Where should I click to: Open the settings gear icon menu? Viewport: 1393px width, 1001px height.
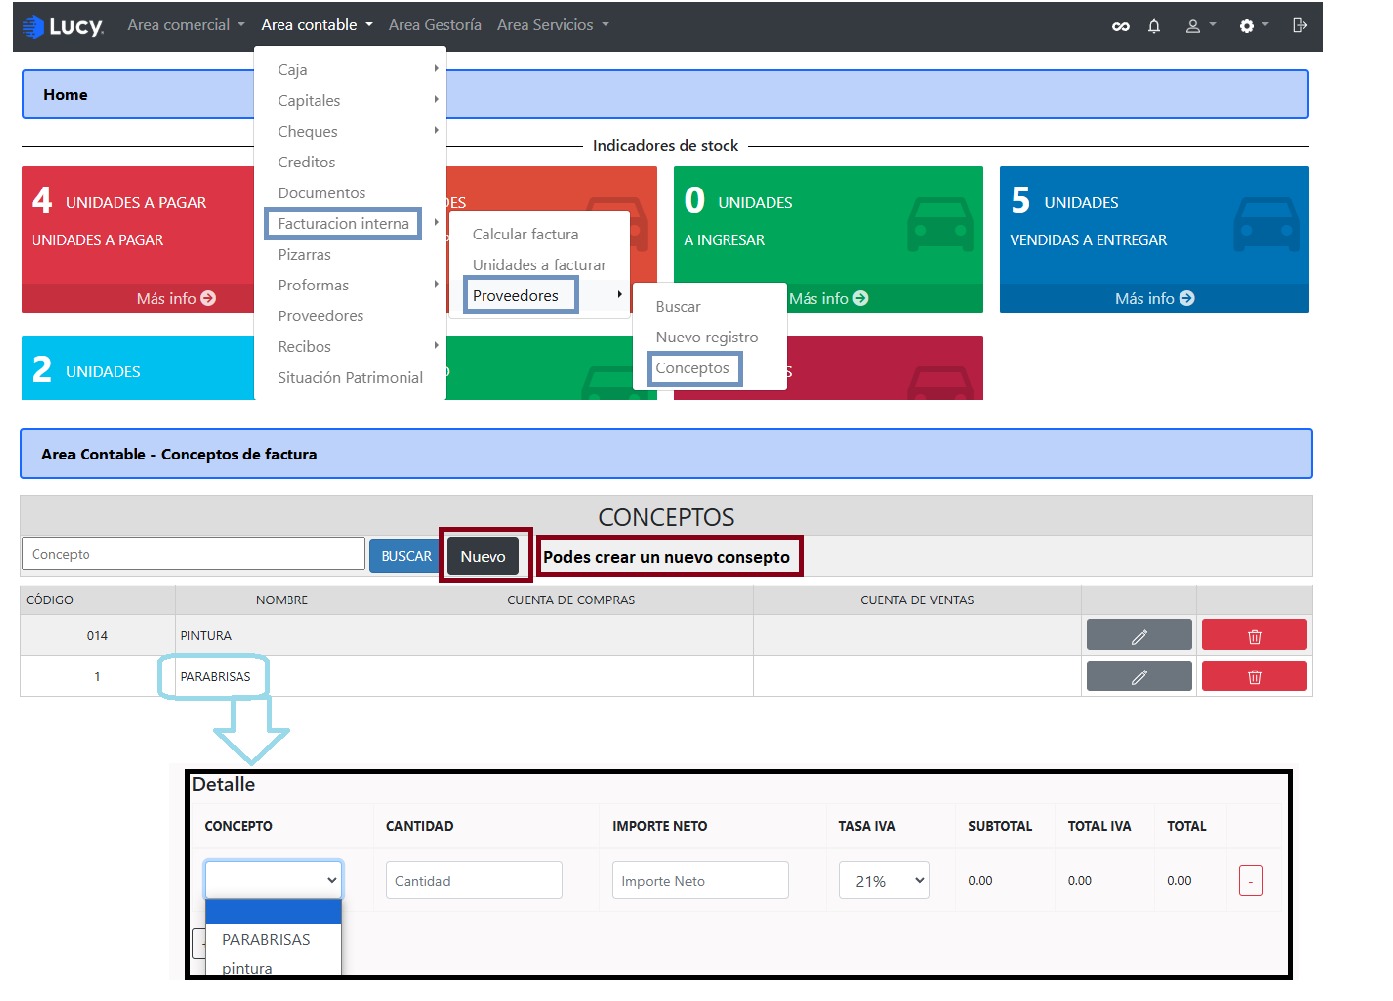pyautogui.click(x=1254, y=26)
